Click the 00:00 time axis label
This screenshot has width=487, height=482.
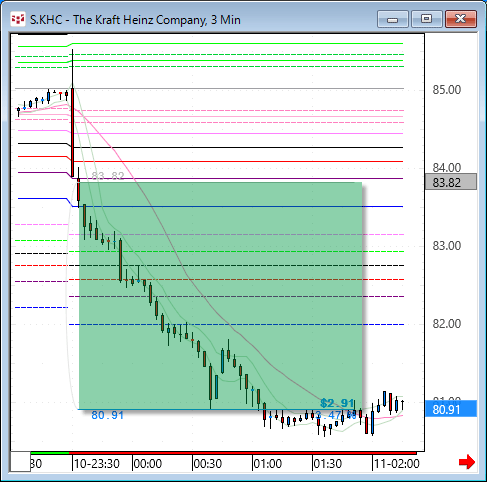(x=148, y=463)
